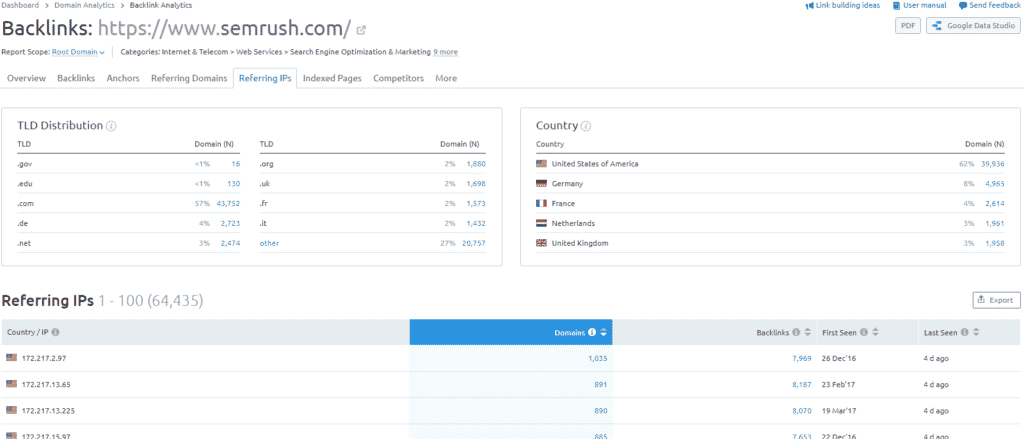Select the Referring IPs tab
1024x439 pixels.
tap(265, 78)
